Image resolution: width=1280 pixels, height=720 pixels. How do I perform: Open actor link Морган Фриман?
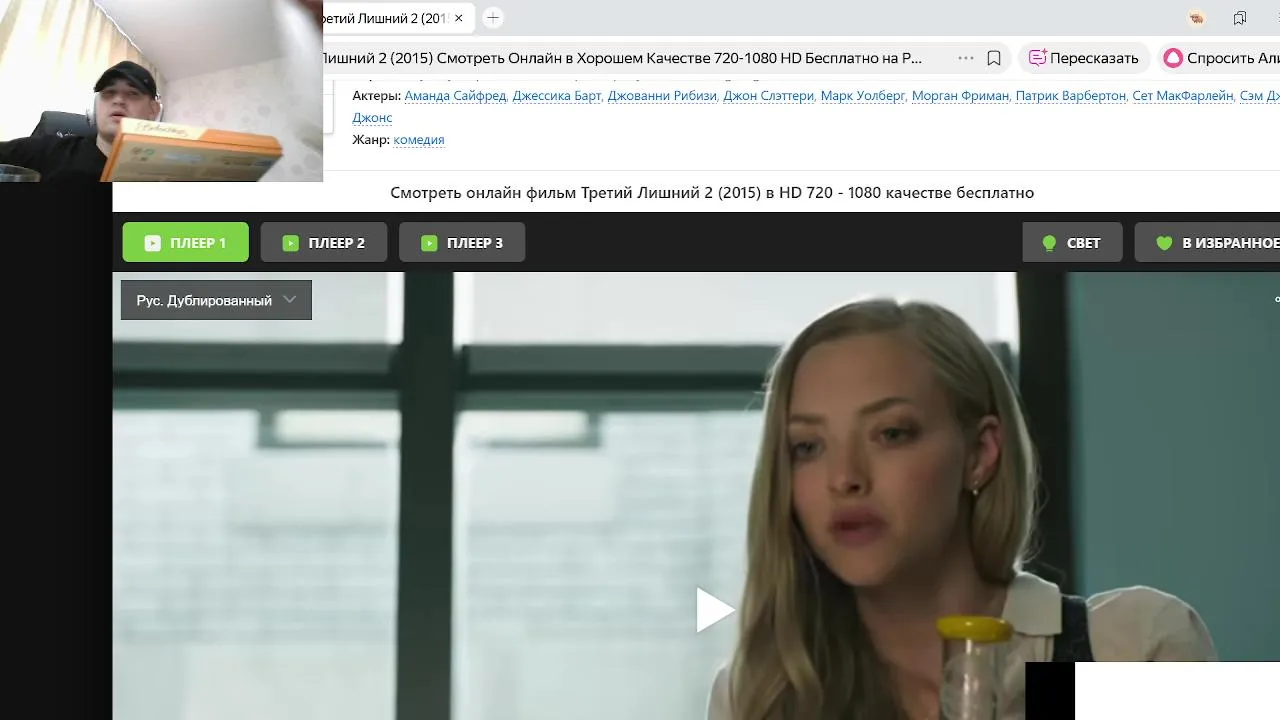click(960, 96)
